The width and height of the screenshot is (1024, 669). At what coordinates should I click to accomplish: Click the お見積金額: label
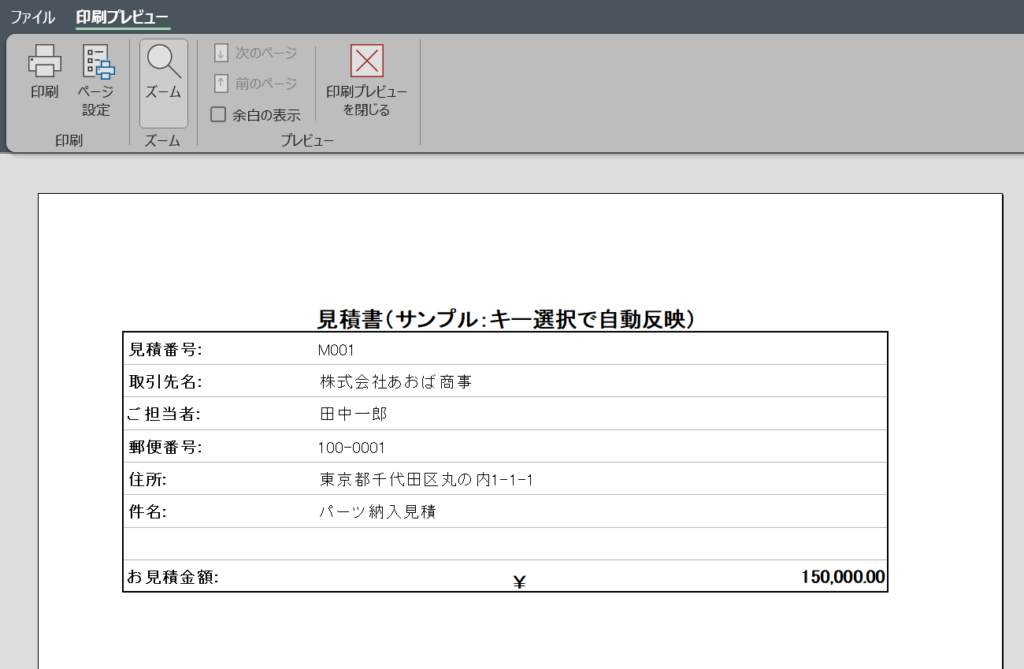[x=173, y=577]
